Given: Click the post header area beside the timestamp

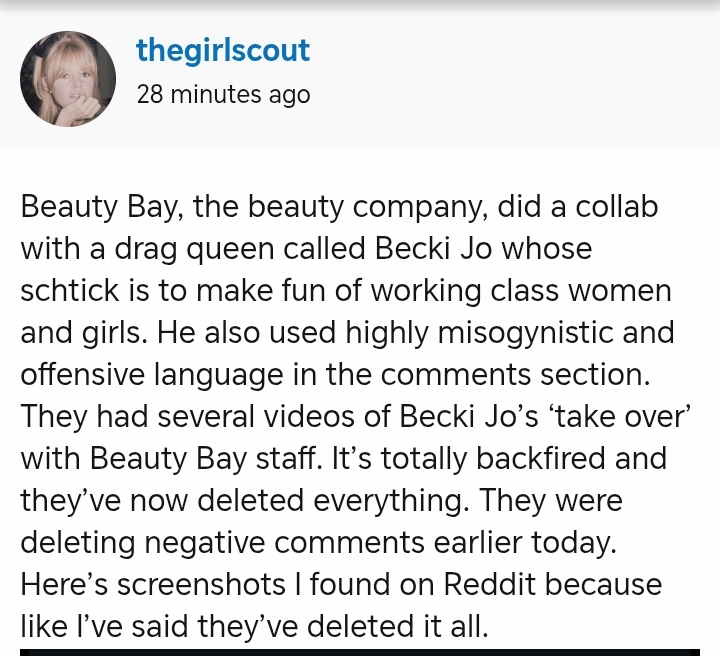Looking at the screenshot, I should coord(500,95).
